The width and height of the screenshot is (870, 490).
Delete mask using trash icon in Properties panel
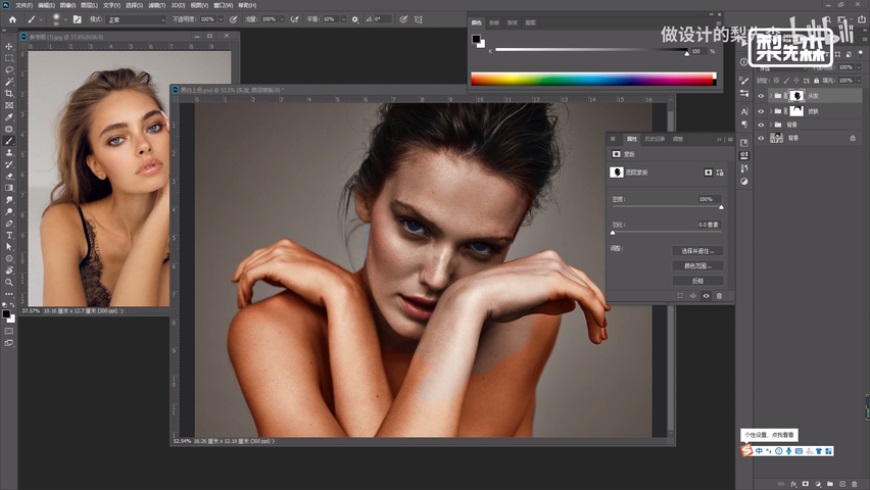(x=718, y=296)
